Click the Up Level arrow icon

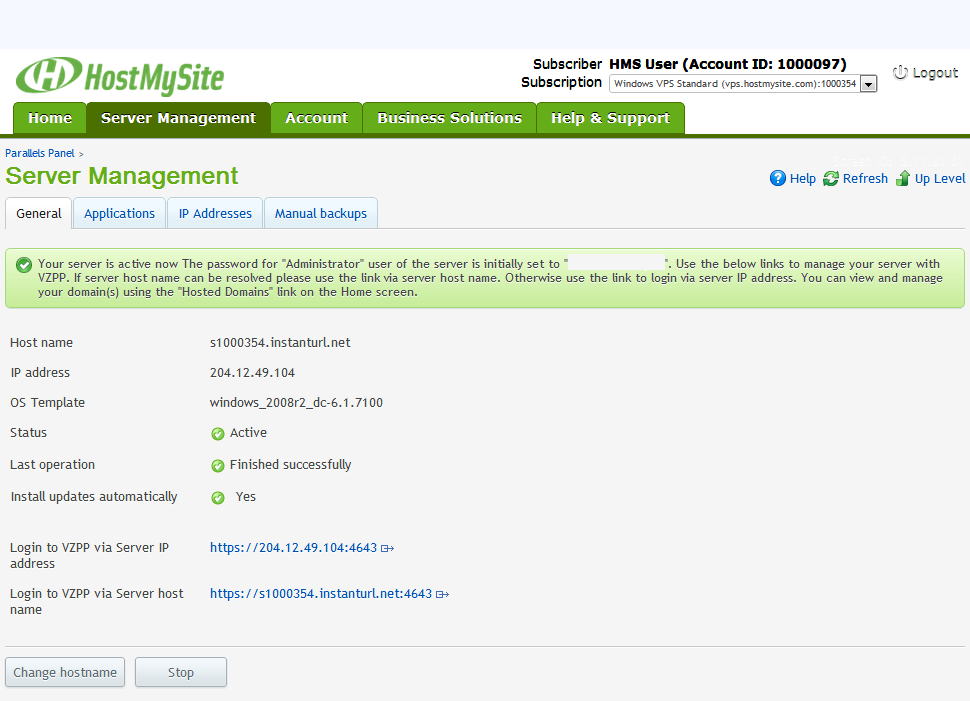click(x=903, y=178)
